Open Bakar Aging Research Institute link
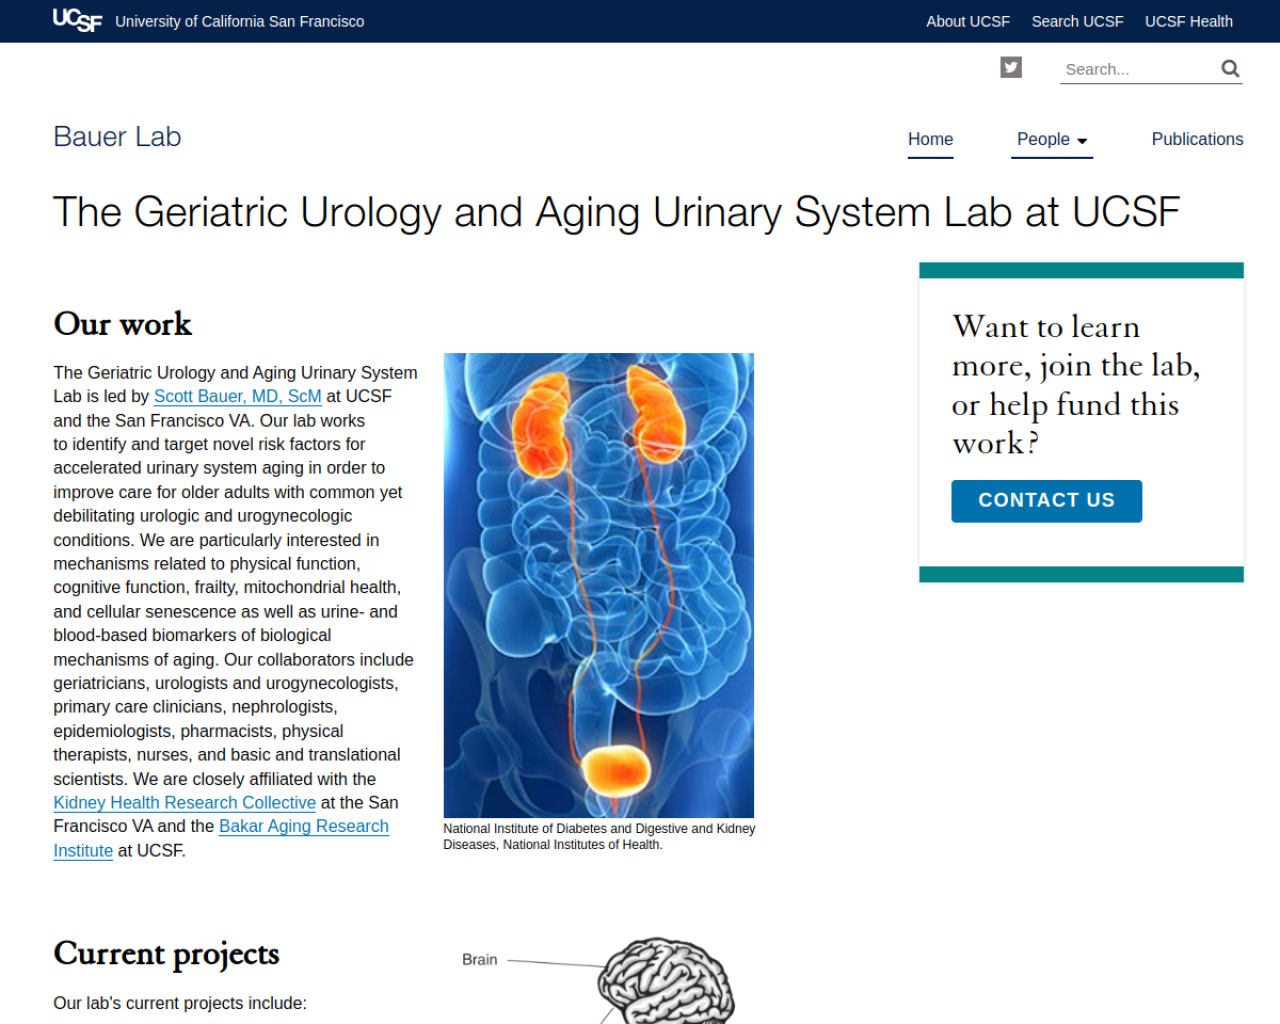The height and width of the screenshot is (1024, 1280). pyautogui.click(x=221, y=838)
